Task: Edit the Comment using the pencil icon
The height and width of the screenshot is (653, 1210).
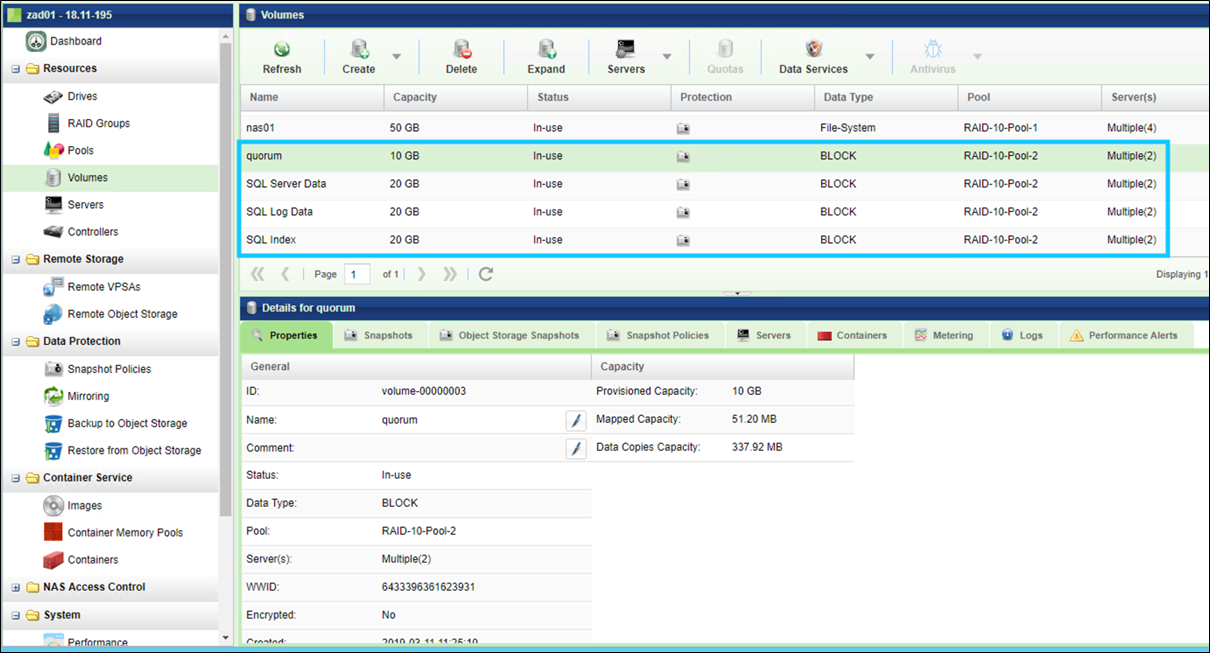Action: click(575, 448)
